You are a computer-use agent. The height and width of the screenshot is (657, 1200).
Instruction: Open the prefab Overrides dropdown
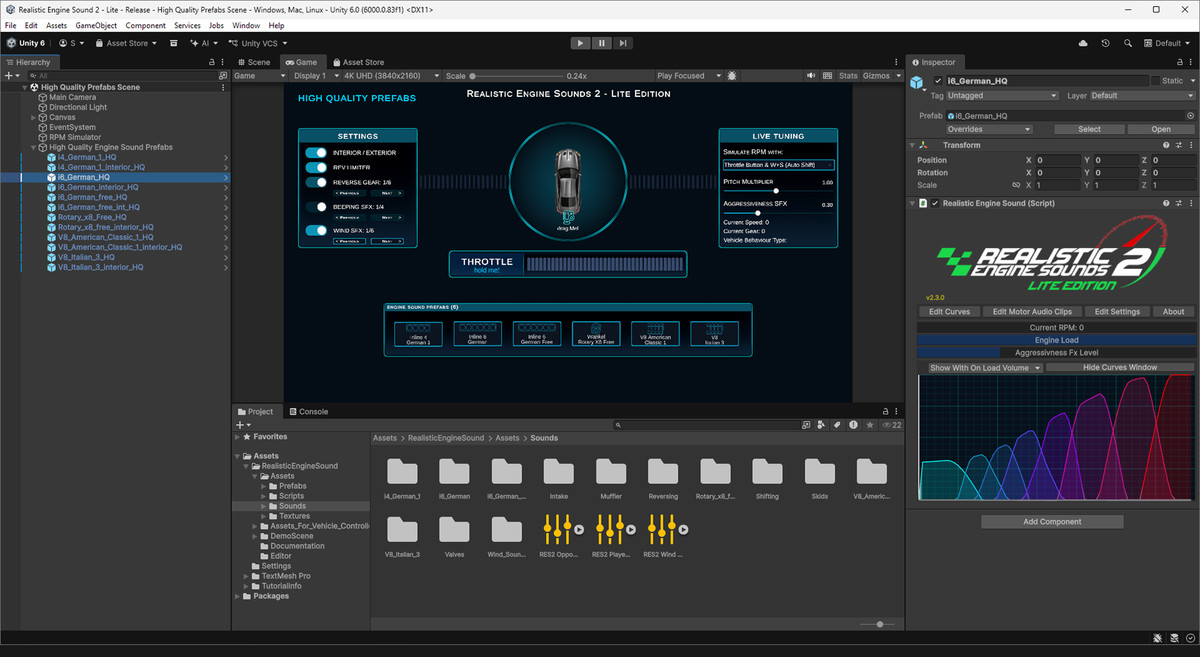989,129
